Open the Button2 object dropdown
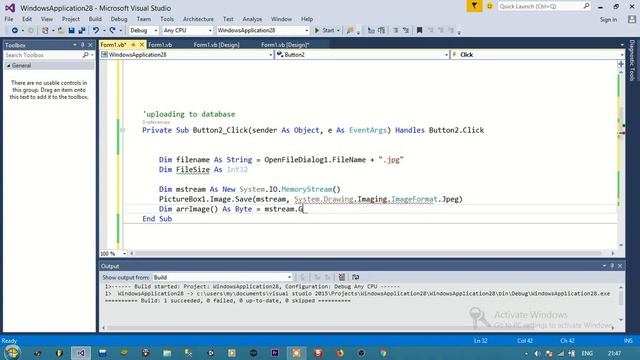Screen dimensions: 640x360 point(362,54)
